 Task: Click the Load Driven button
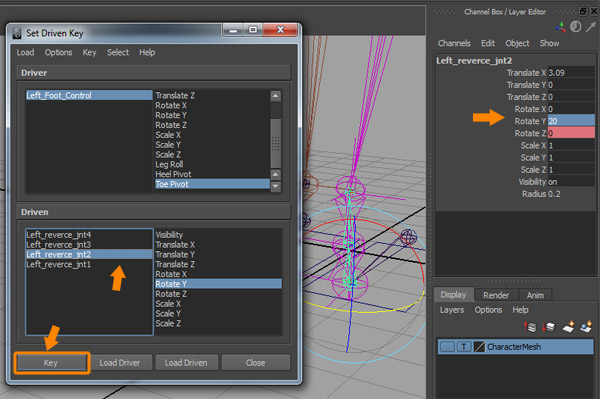coord(185,362)
